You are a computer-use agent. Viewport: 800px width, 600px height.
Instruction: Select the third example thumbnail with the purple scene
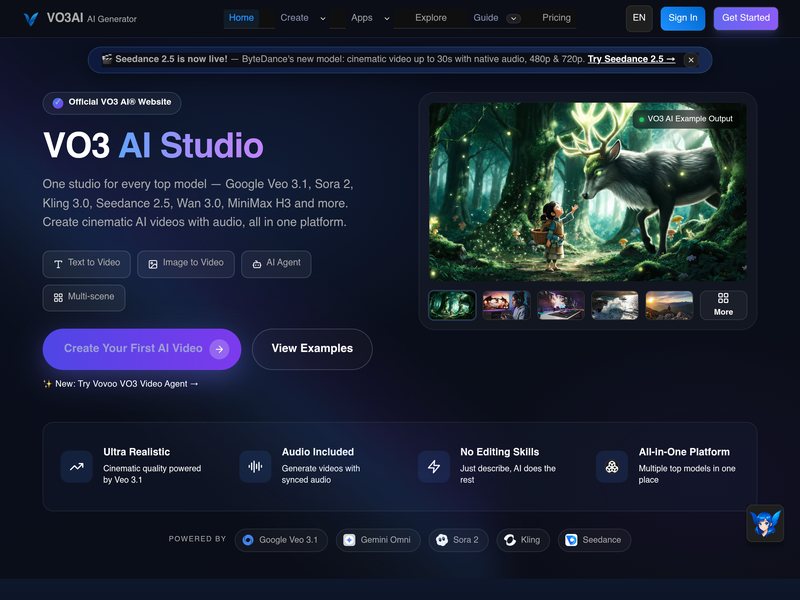pyautogui.click(x=561, y=305)
